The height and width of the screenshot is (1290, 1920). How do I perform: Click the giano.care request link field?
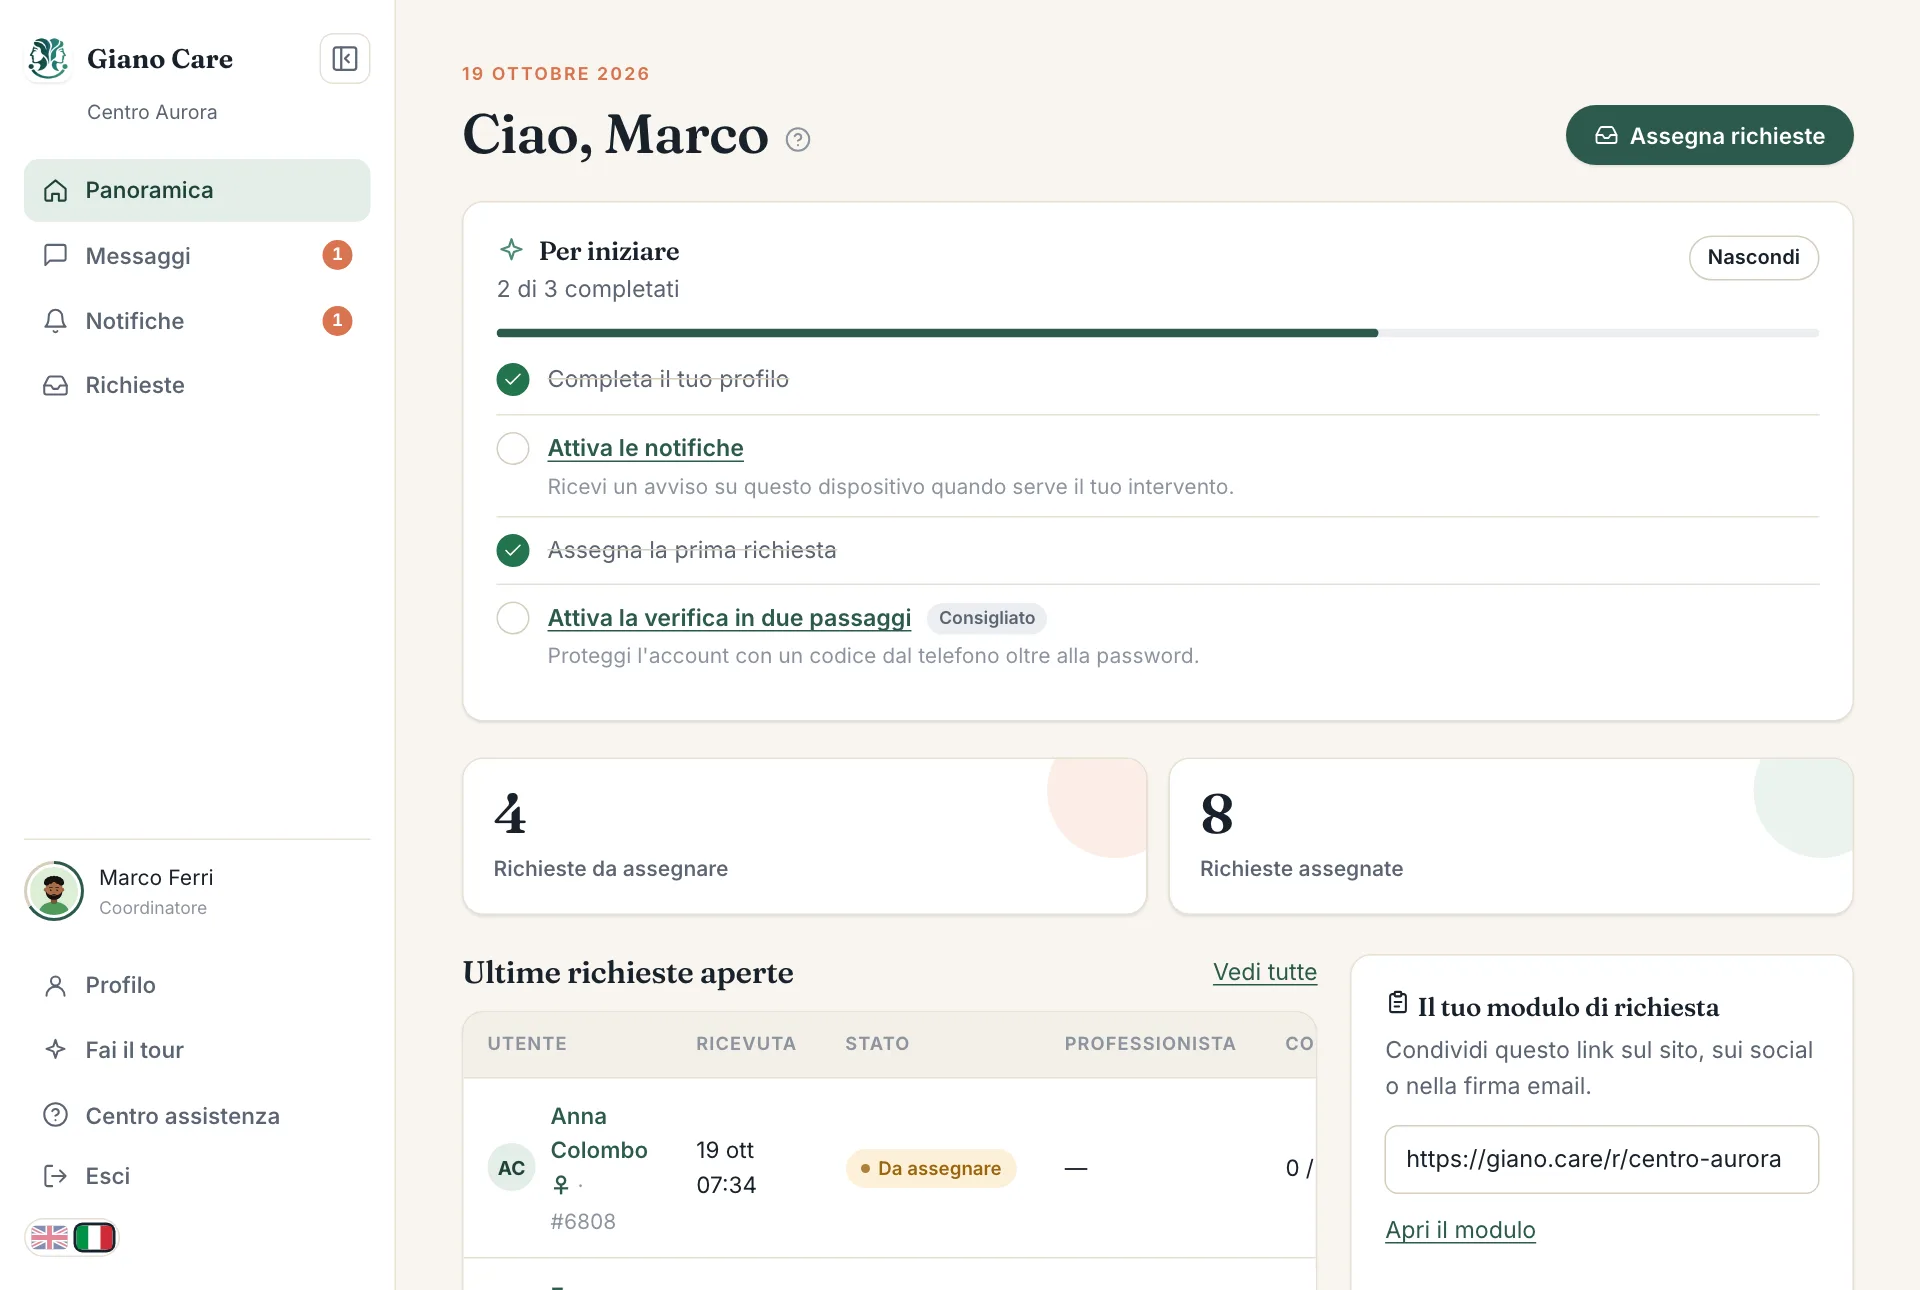tap(1601, 1159)
